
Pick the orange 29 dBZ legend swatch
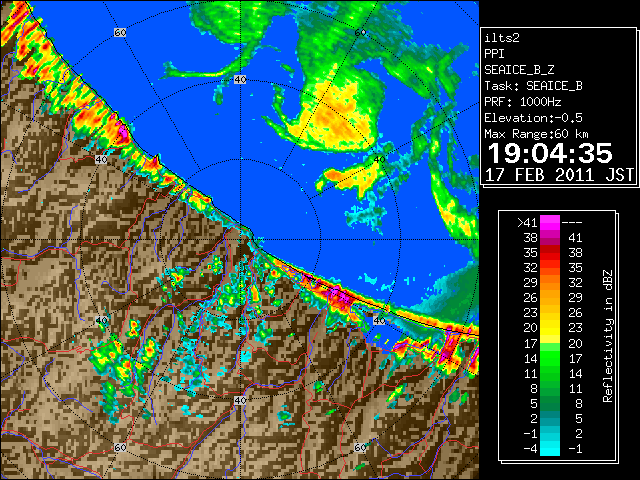point(550,283)
